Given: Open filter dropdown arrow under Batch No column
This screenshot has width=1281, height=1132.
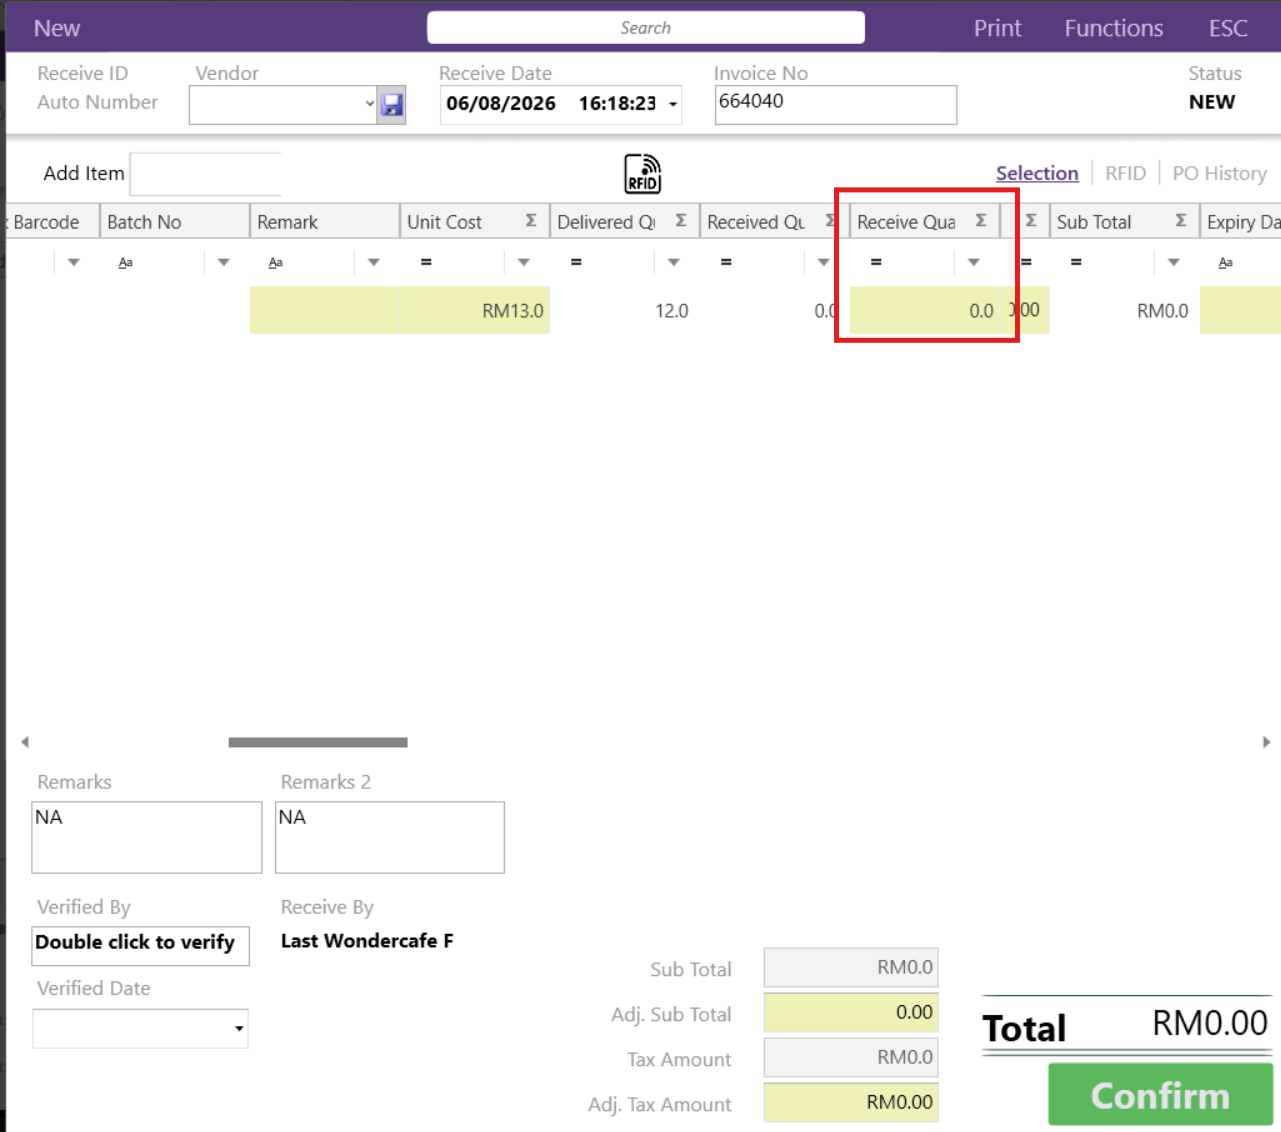Looking at the screenshot, I should click(x=223, y=263).
